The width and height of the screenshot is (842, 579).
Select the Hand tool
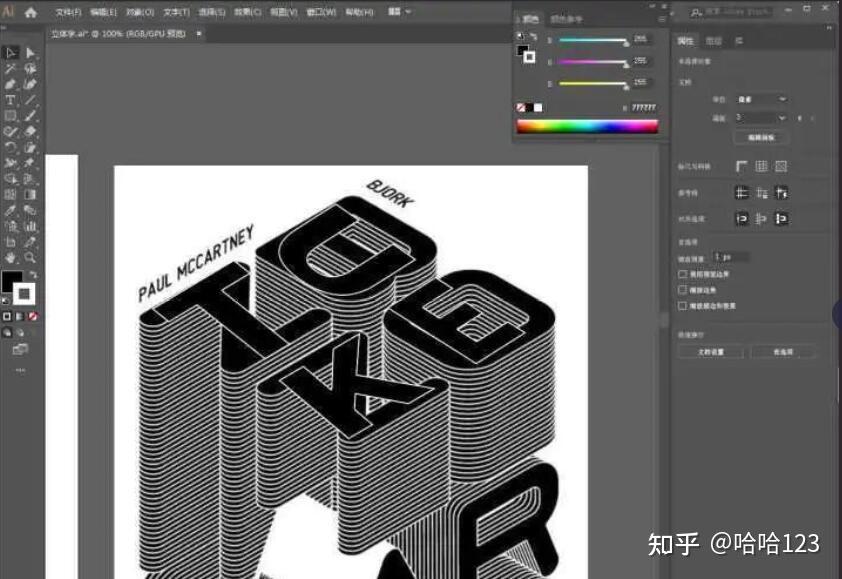click(x=11, y=258)
